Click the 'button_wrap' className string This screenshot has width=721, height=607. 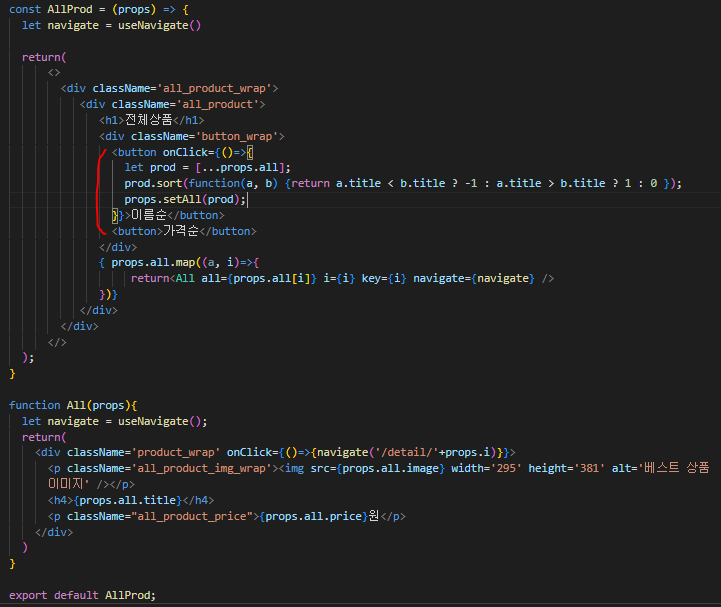236,136
